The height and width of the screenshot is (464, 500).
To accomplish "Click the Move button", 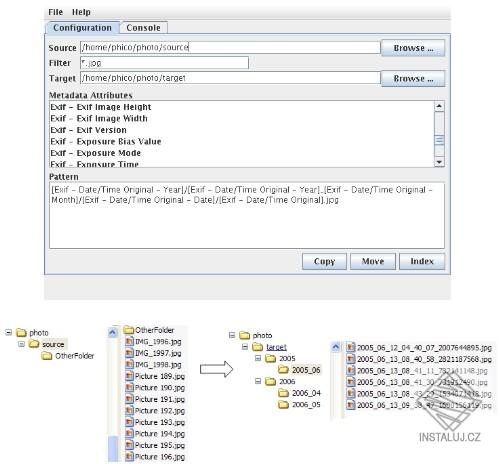I will [373, 261].
